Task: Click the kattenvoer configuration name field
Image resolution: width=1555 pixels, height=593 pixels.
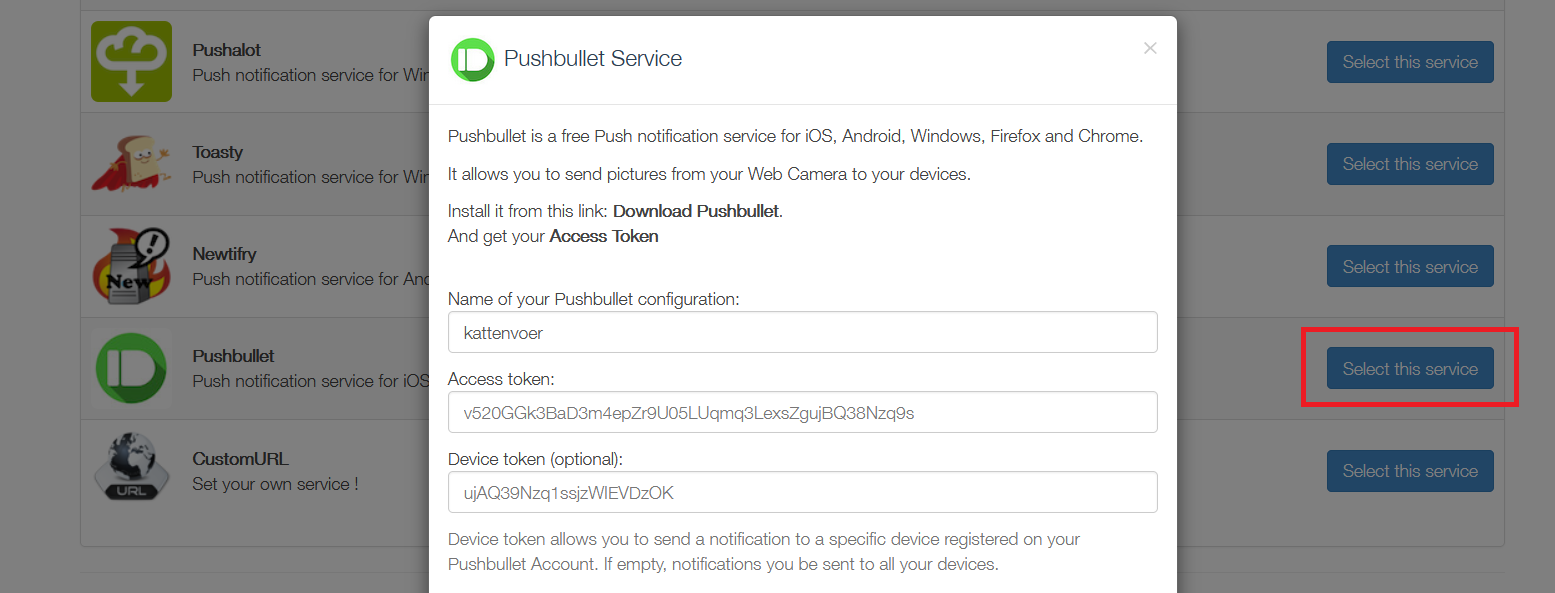Action: (x=802, y=332)
